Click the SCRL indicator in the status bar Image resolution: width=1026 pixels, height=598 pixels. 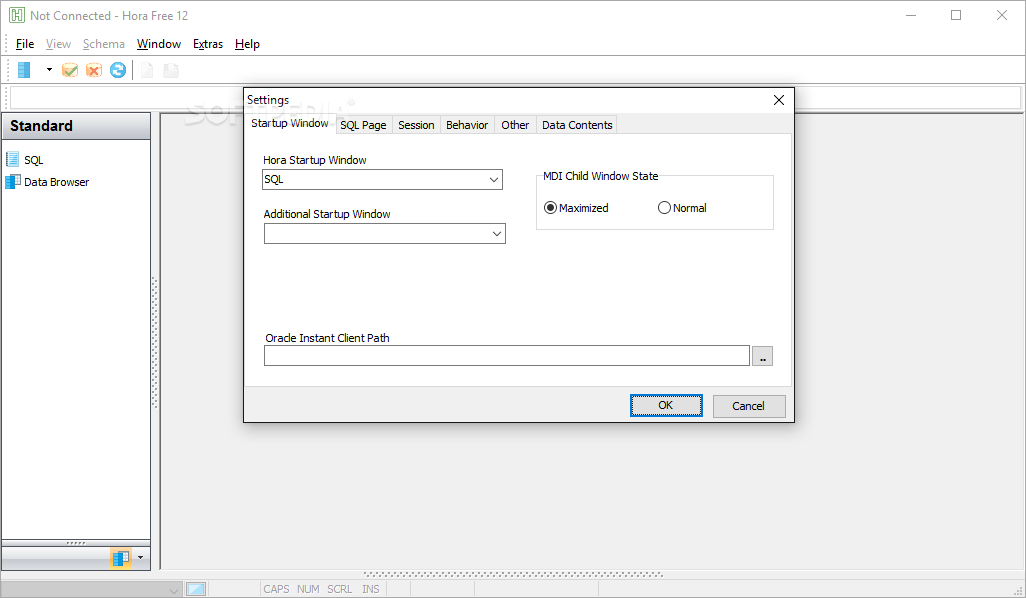340,589
